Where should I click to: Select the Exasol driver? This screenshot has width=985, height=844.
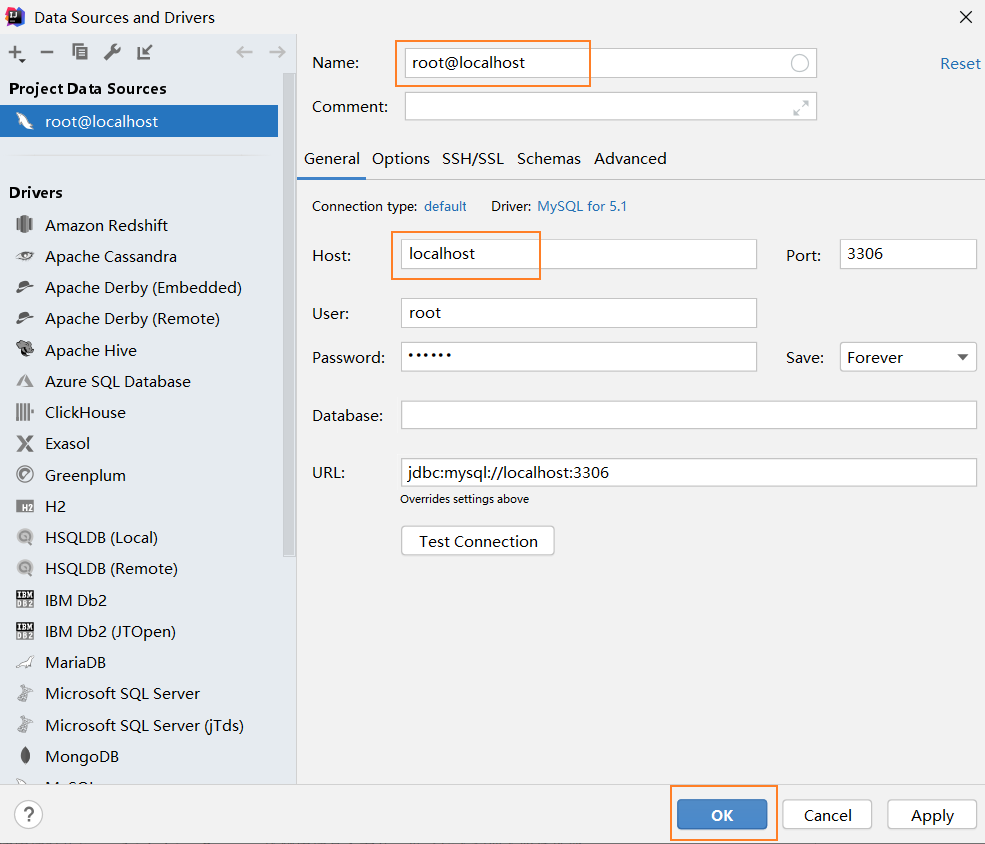tap(67, 443)
